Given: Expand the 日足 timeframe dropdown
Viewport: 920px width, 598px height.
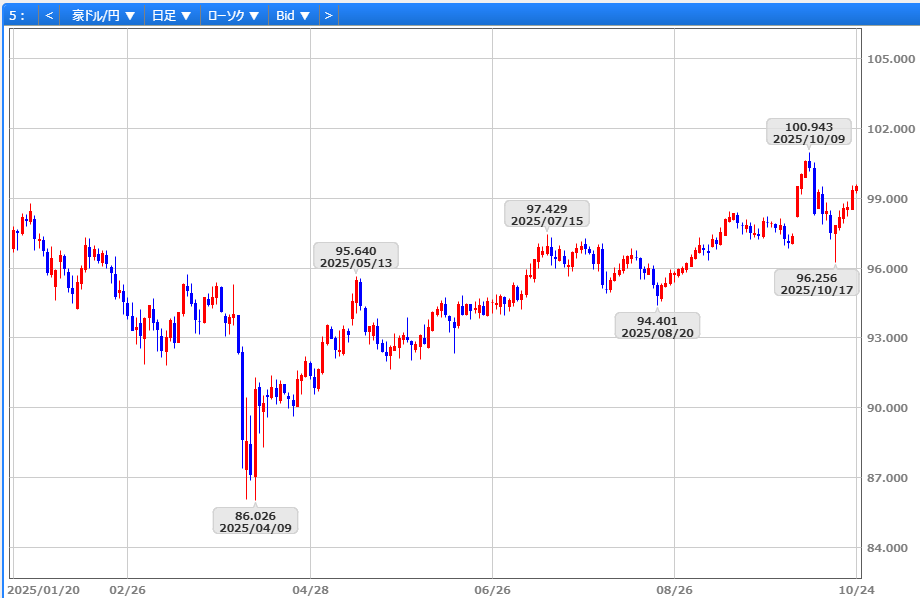Looking at the screenshot, I should click(171, 15).
